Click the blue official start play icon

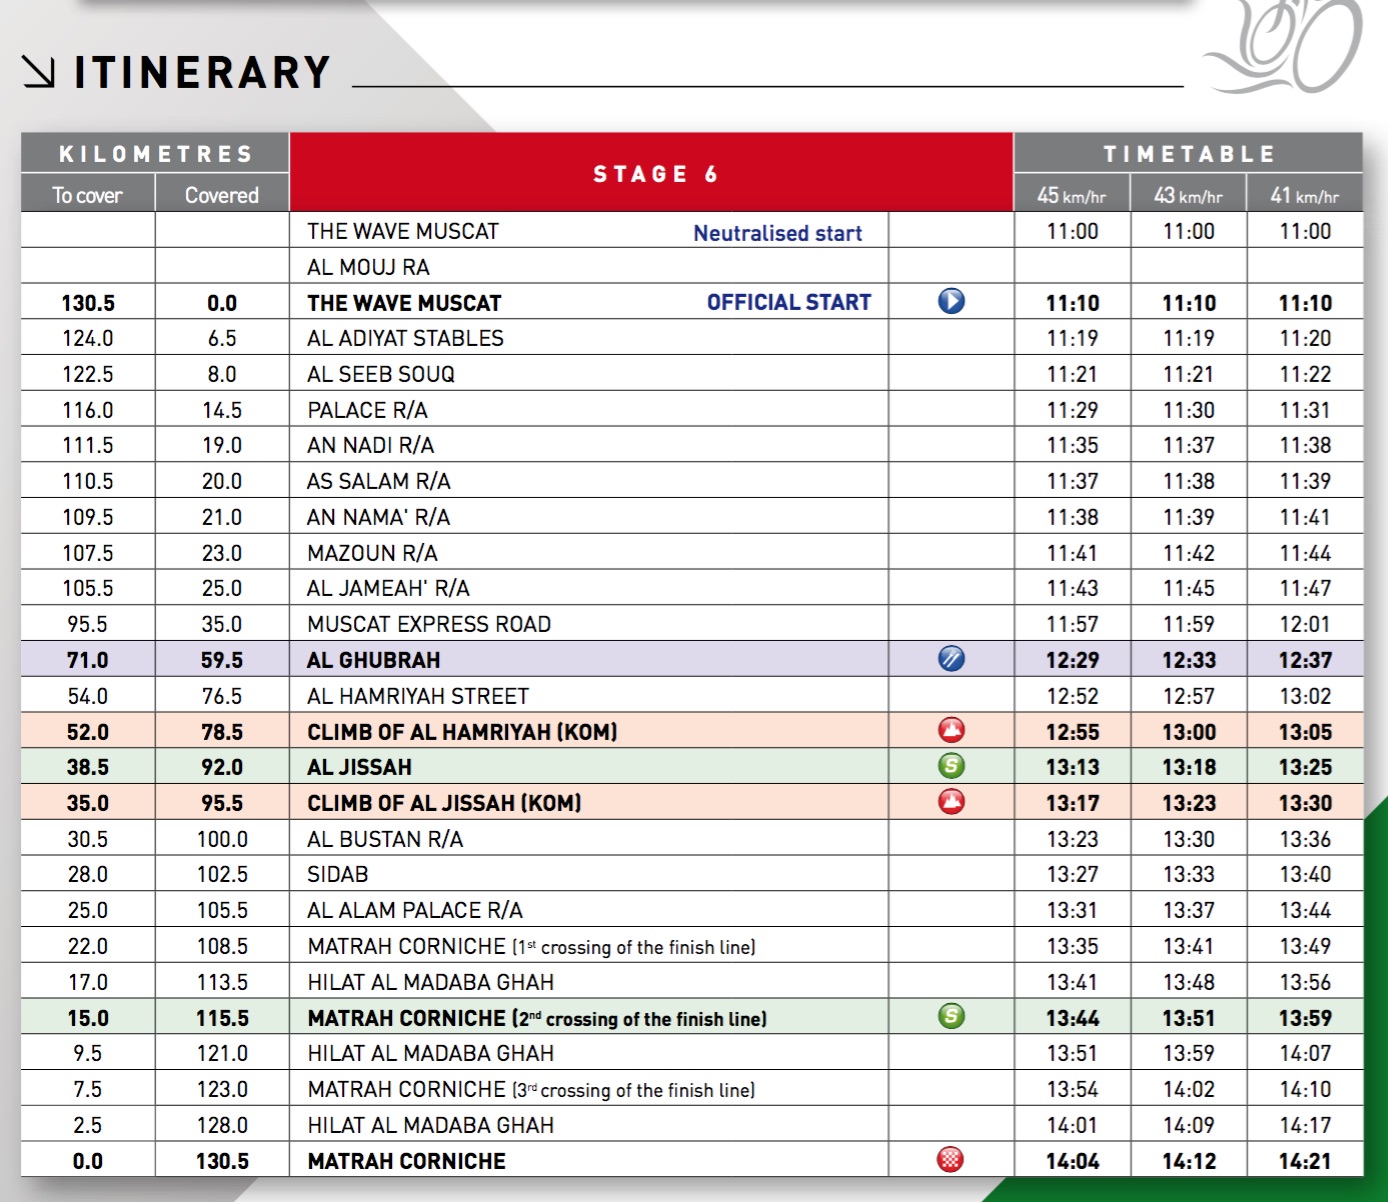[x=951, y=301]
